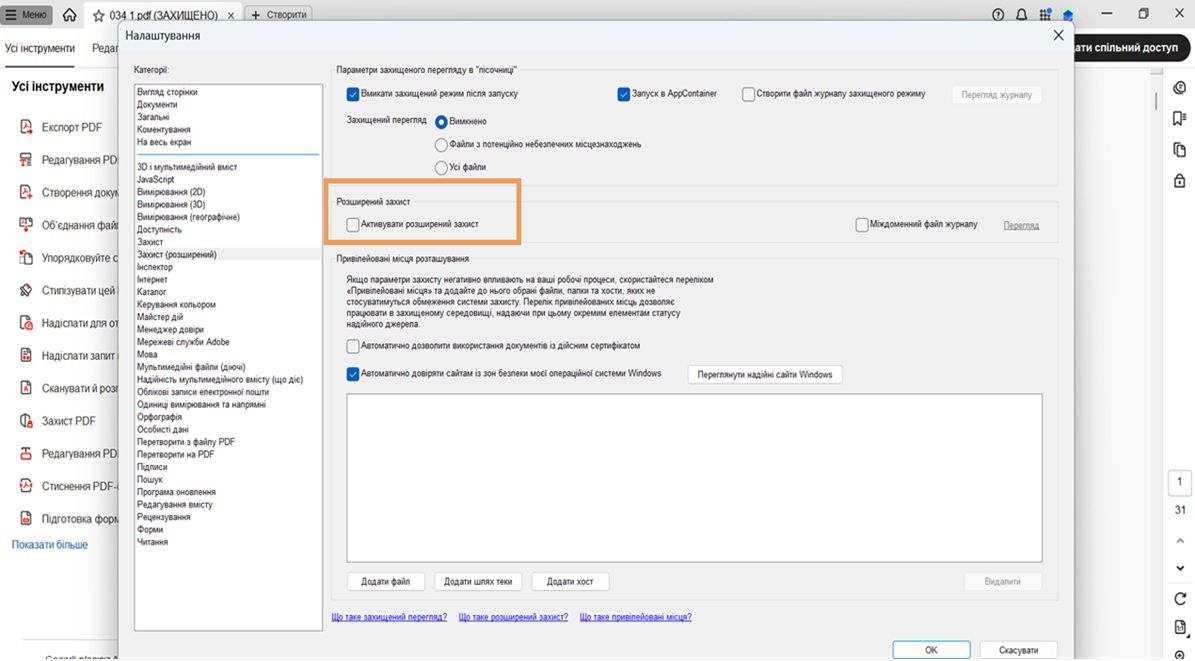Click the Підготовка форми tool icon
This screenshot has height=661, width=1195.
point(26,518)
